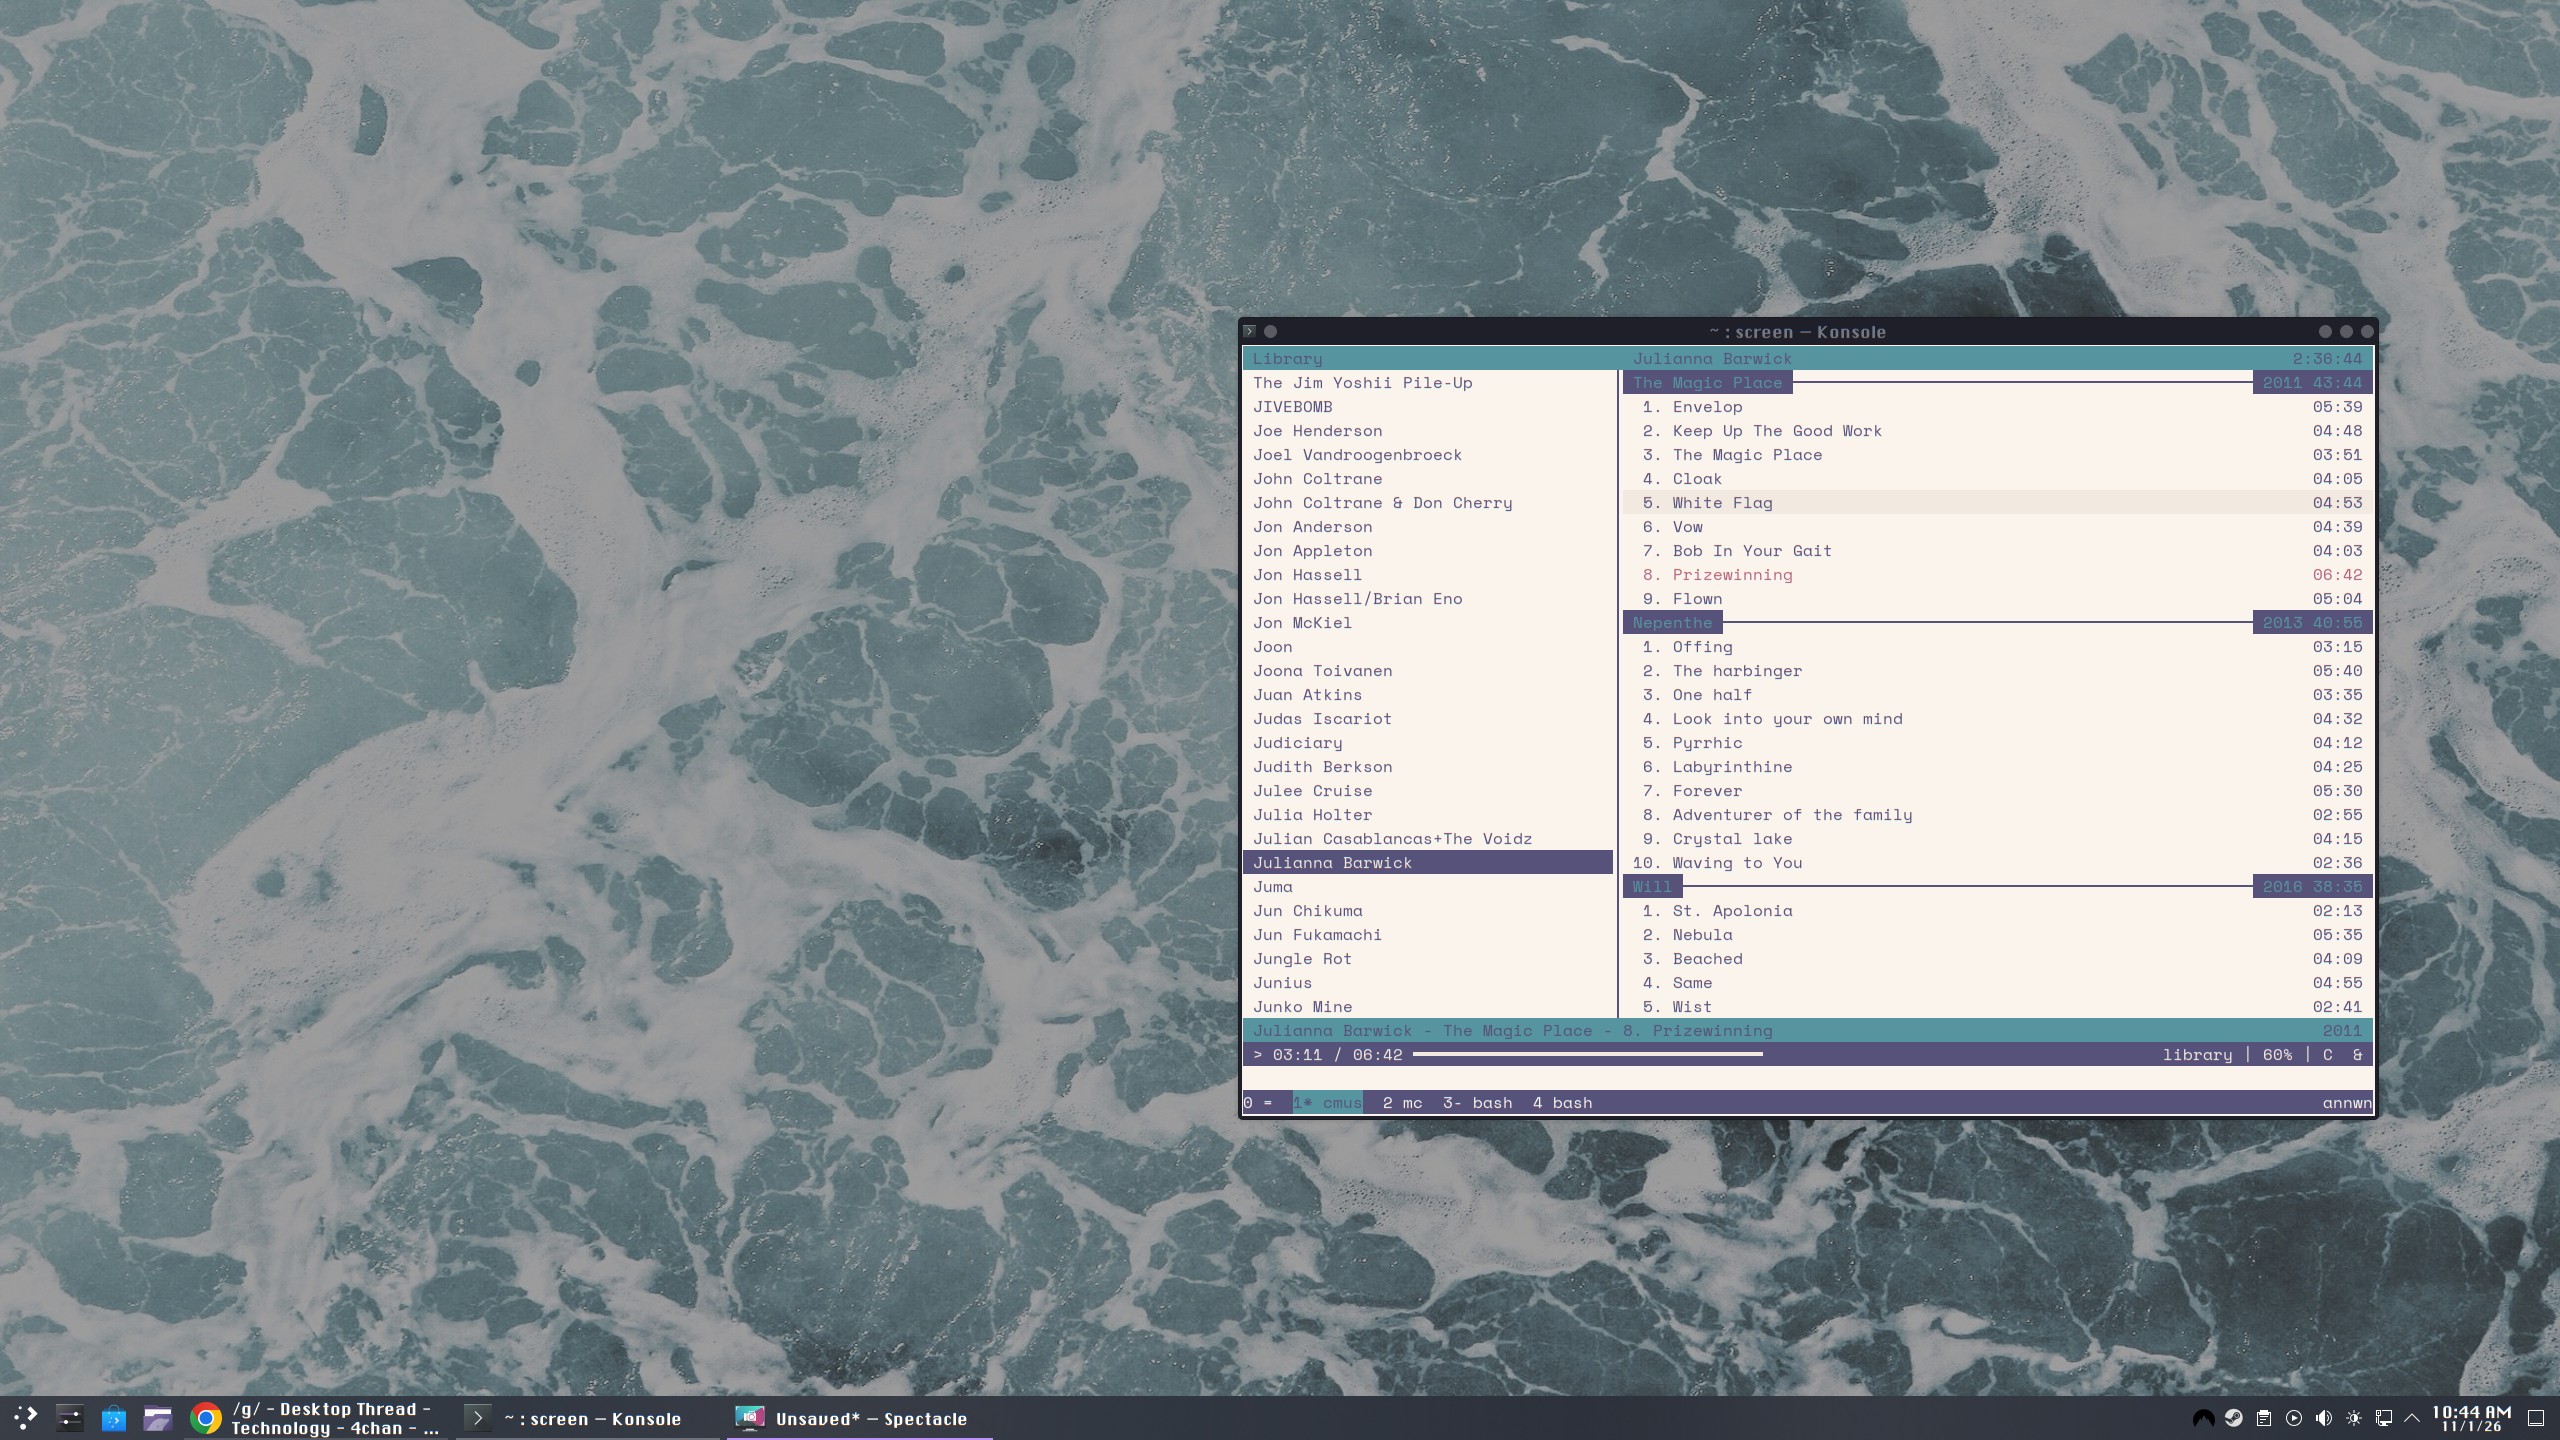2560x1440 pixels.
Task: Click the playback progress bar
Action: pos(1587,1055)
